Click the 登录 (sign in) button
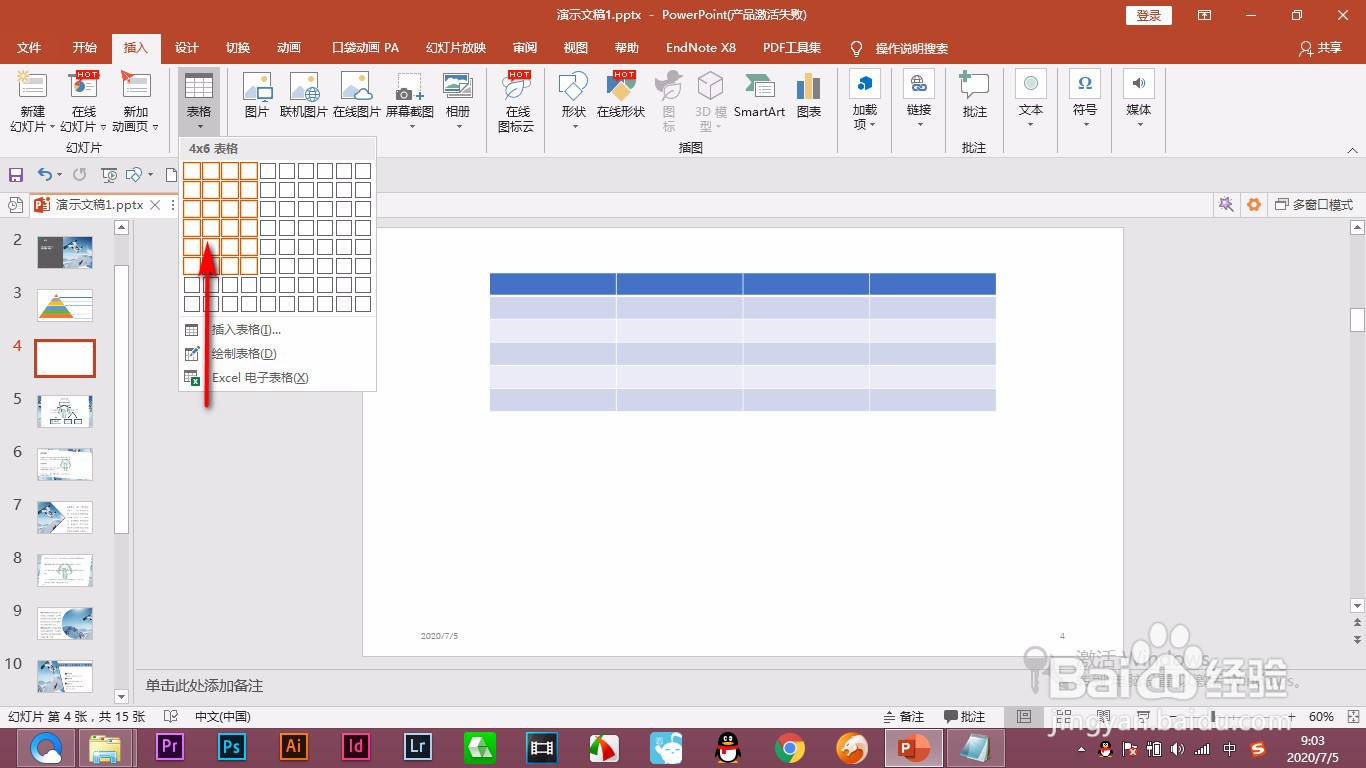The image size is (1366, 768). [x=1149, y=15]
